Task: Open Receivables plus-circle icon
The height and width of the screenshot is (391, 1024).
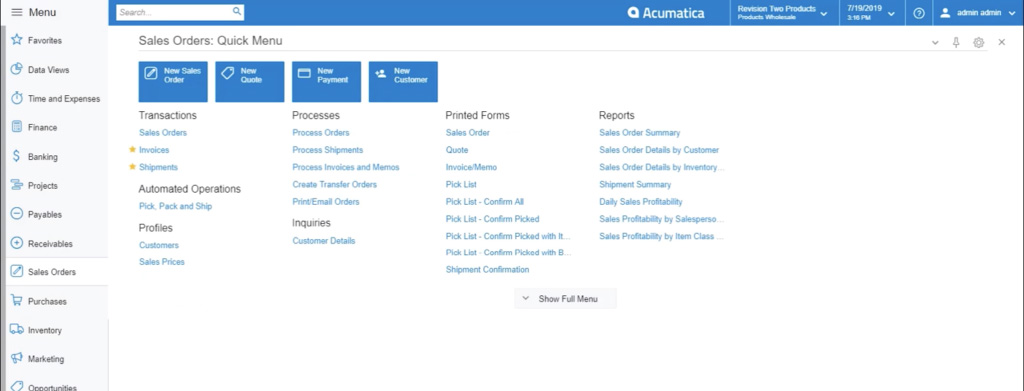Action: point(17,243)
